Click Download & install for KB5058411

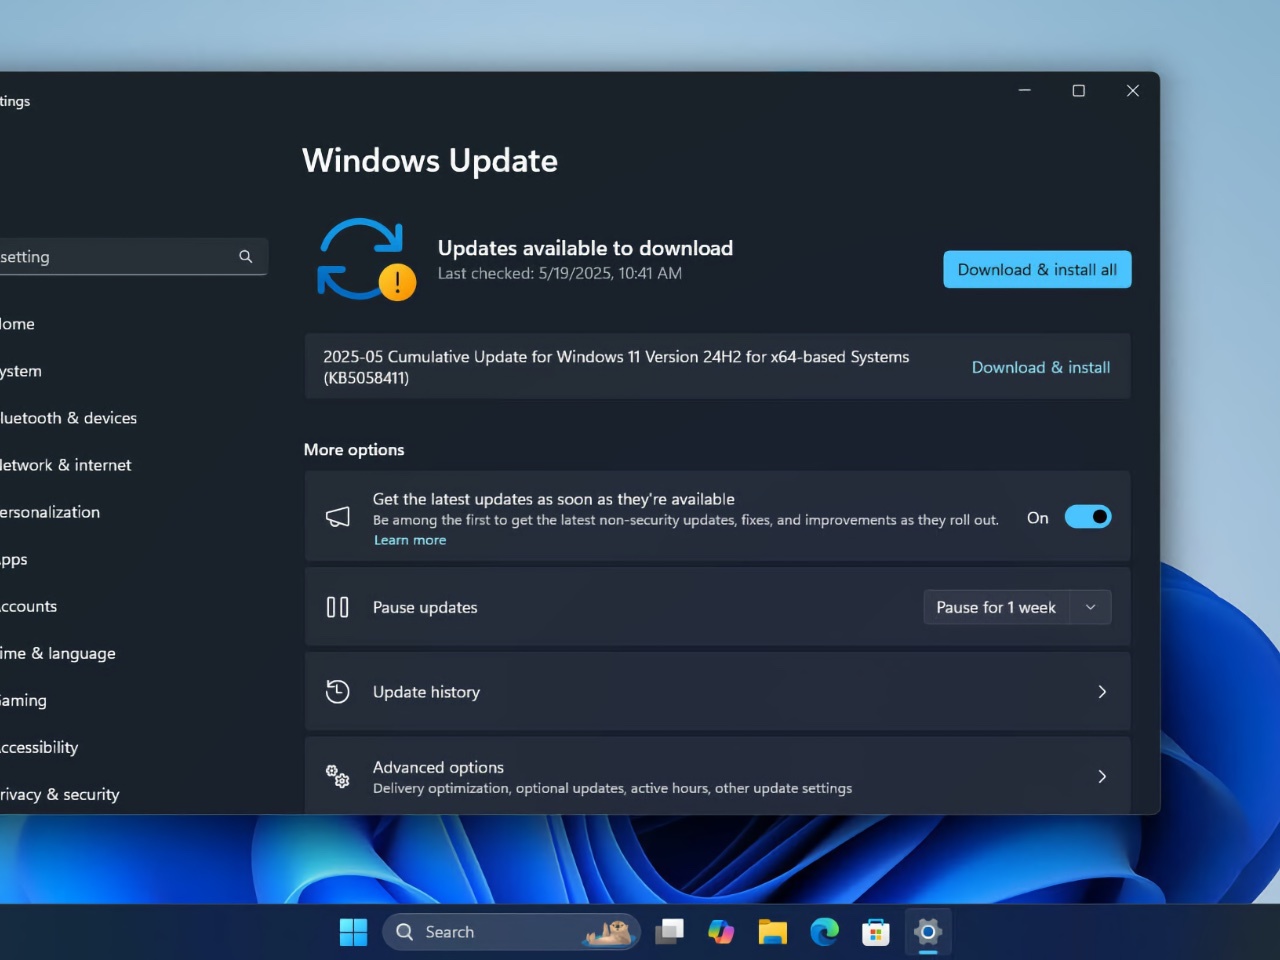pos(1040,367)
